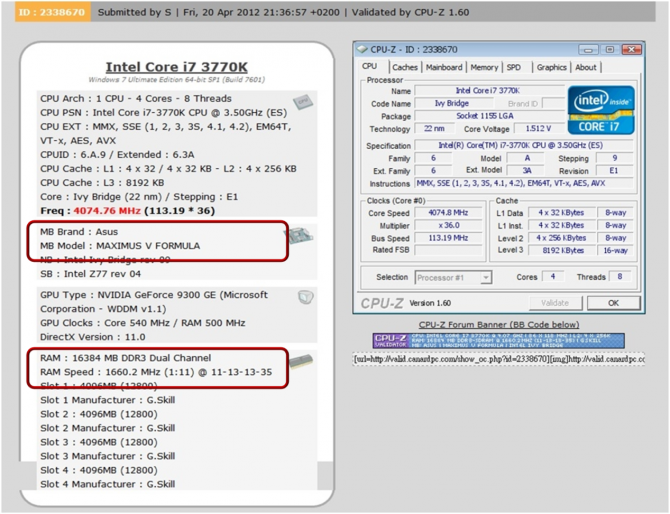Viewport: 670px width, 514px height.
Task: Click the Slot 4 : 4096MB (12800) line
Action: tap(99, 470)
